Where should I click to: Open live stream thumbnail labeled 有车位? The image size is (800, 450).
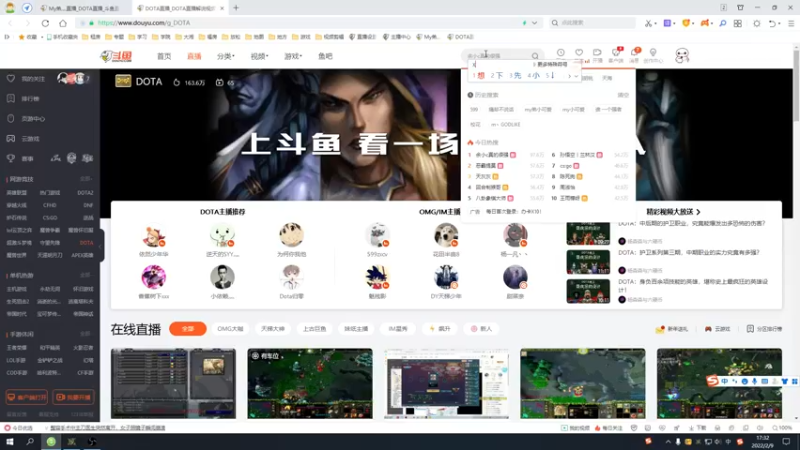pos(310,384)
